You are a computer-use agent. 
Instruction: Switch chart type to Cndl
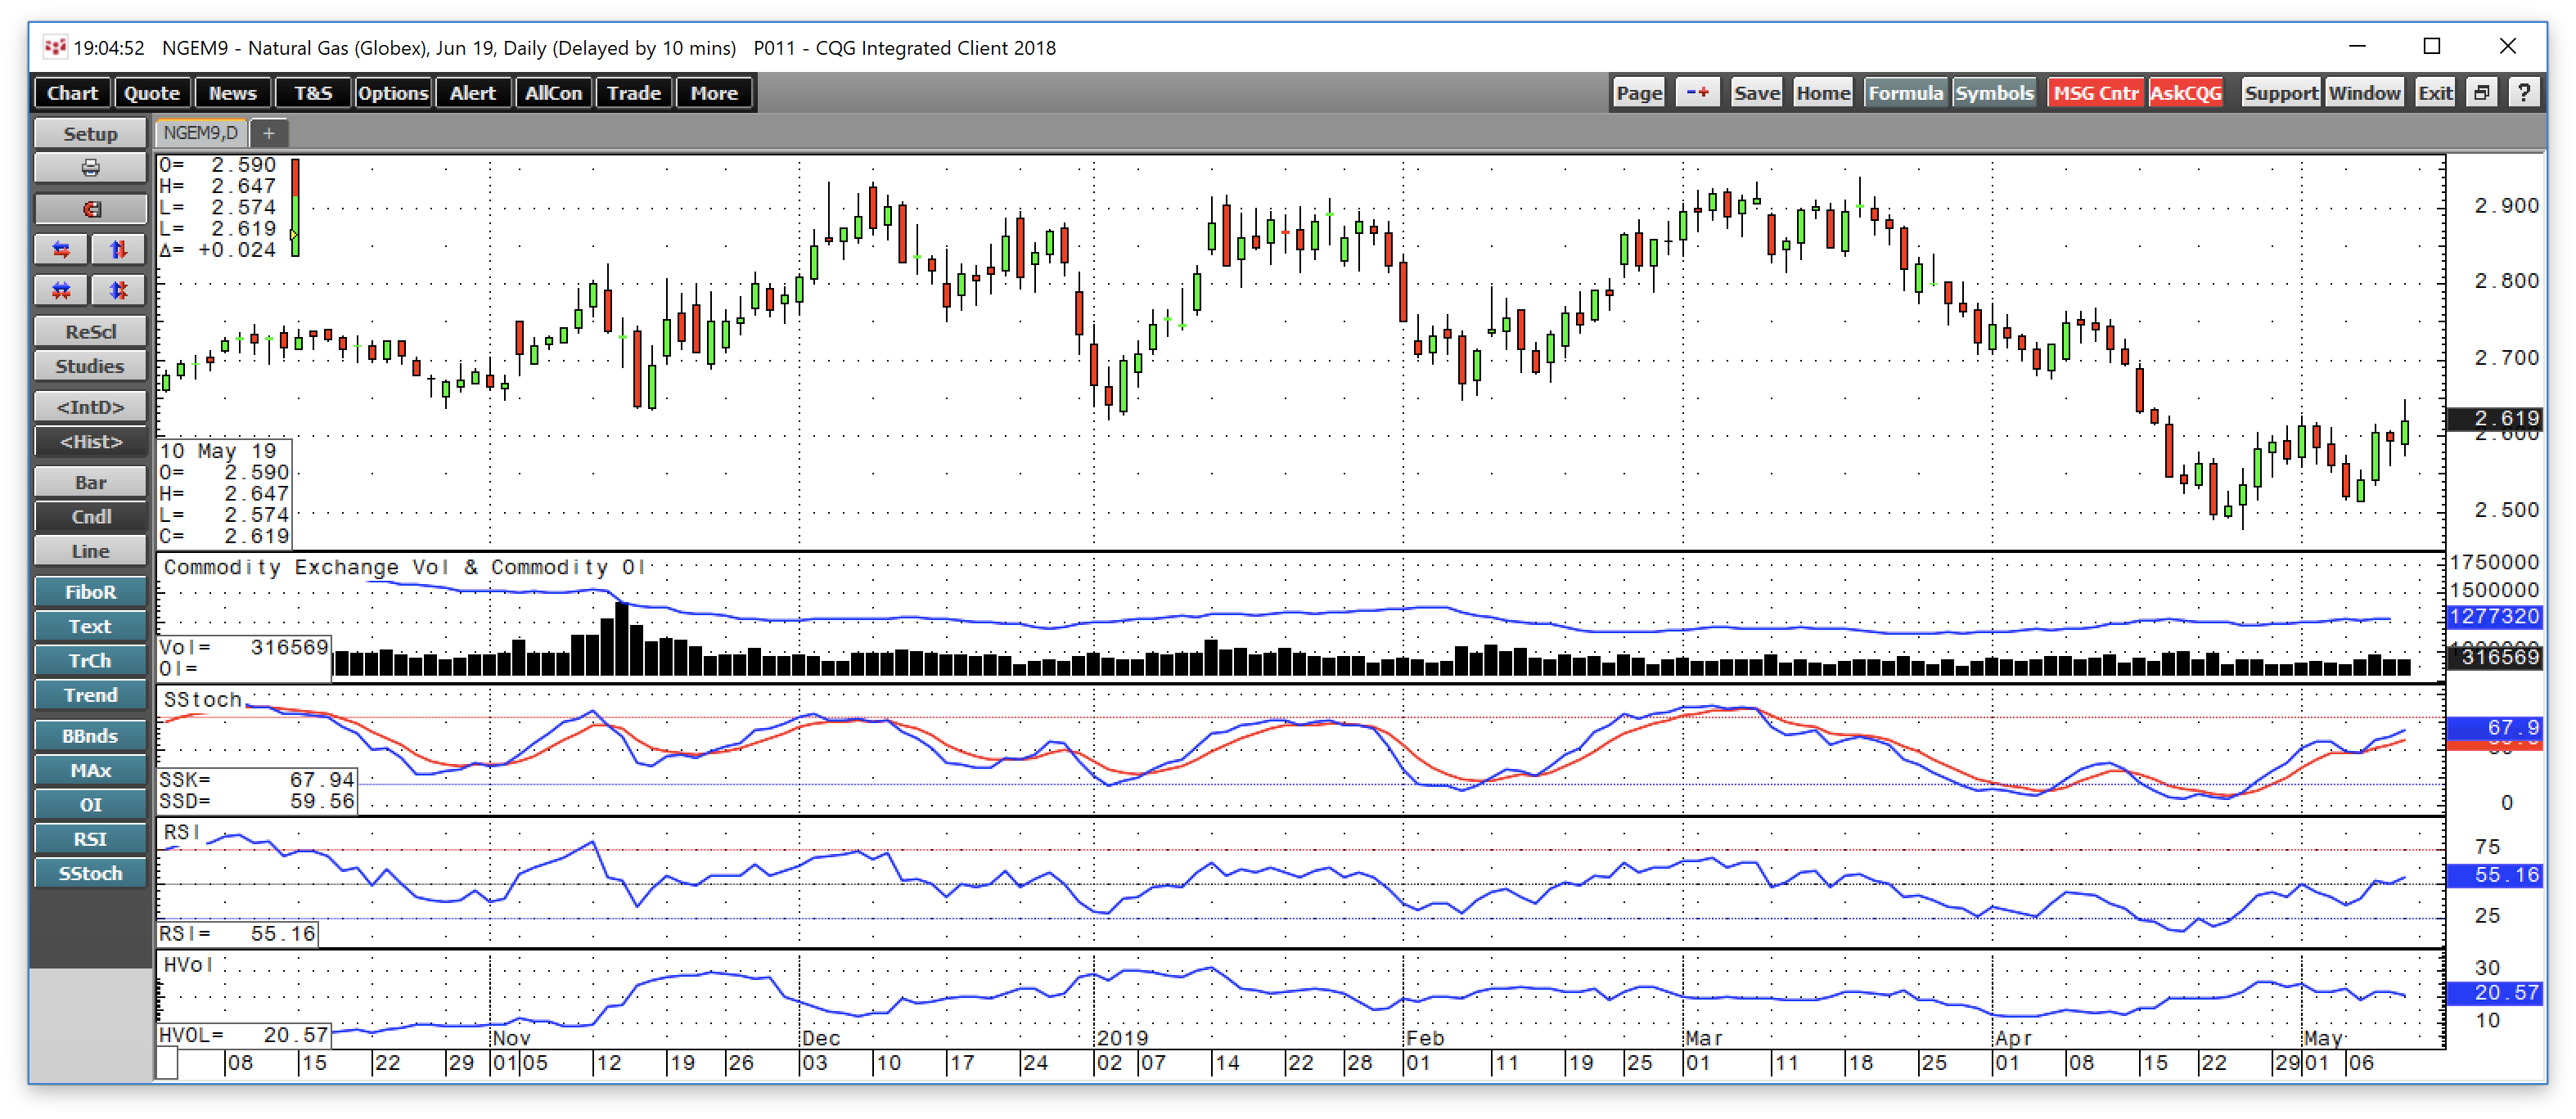point(90,517)
